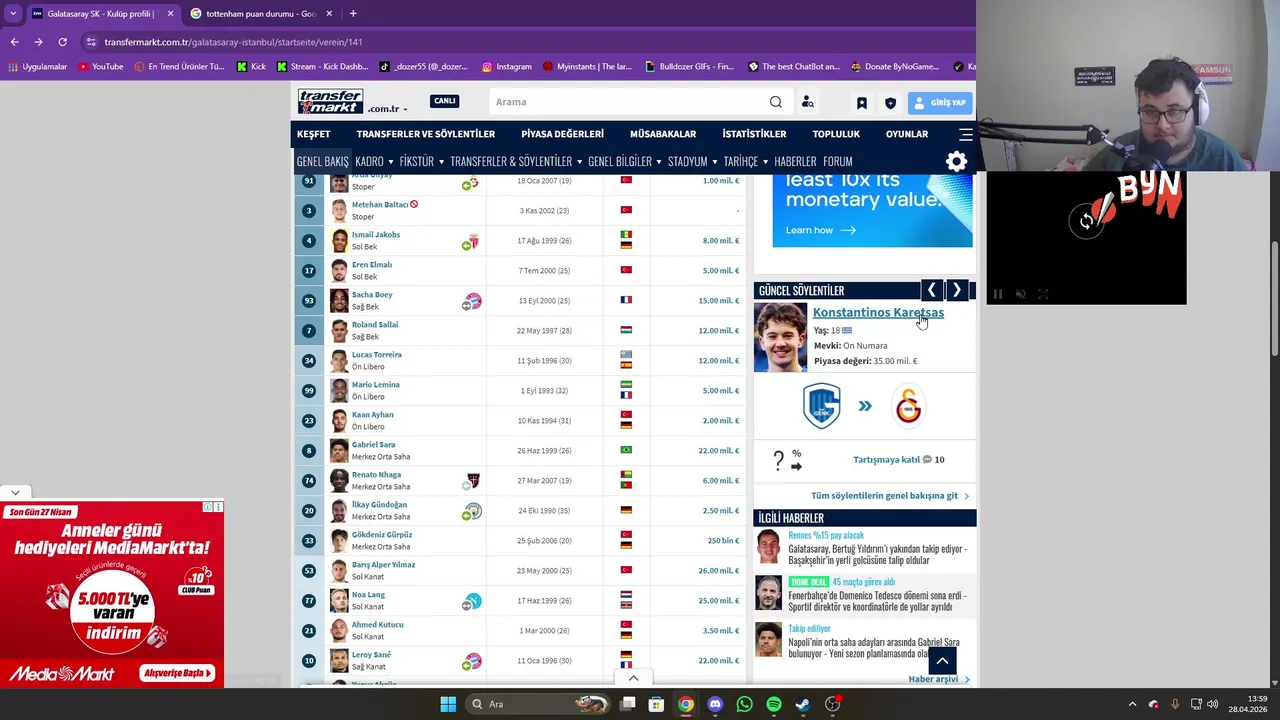Open İlkay Gündoğan player link
Screen dimensions: 1280x720
pos(379,504)
